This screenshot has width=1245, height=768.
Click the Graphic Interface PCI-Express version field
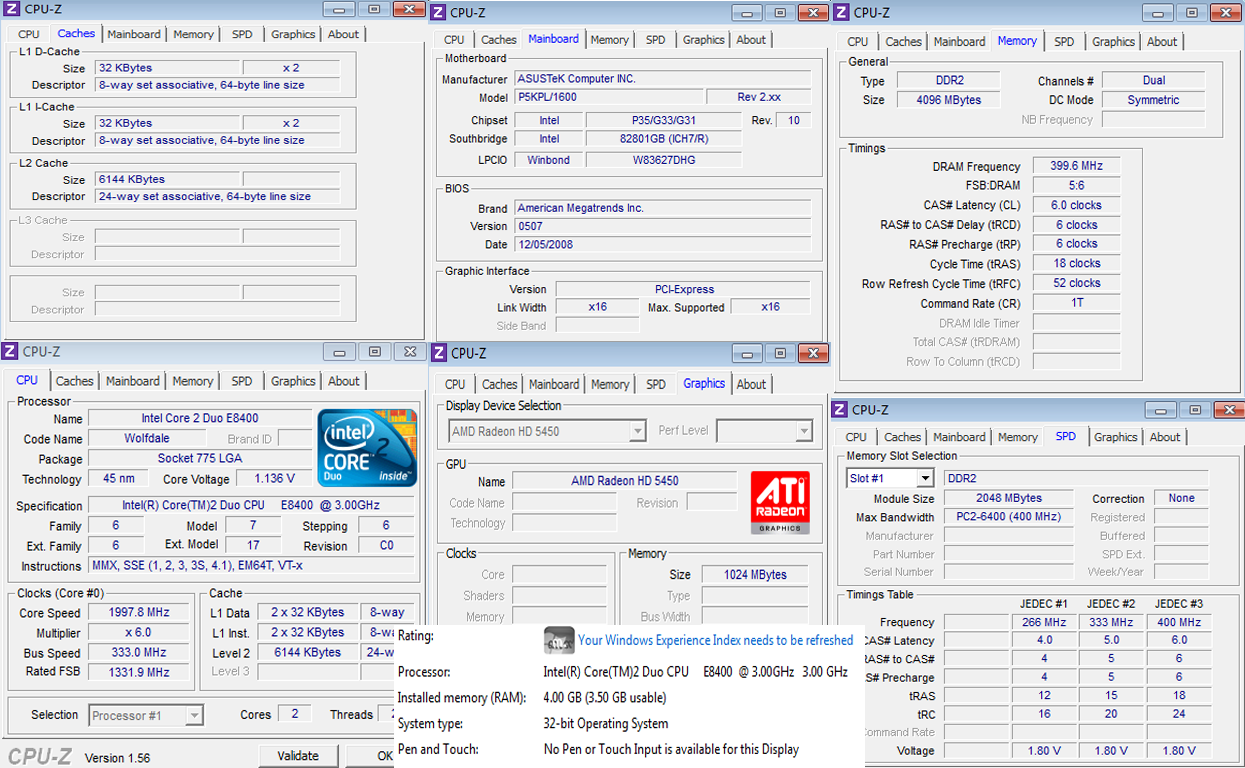pos(683,289)
